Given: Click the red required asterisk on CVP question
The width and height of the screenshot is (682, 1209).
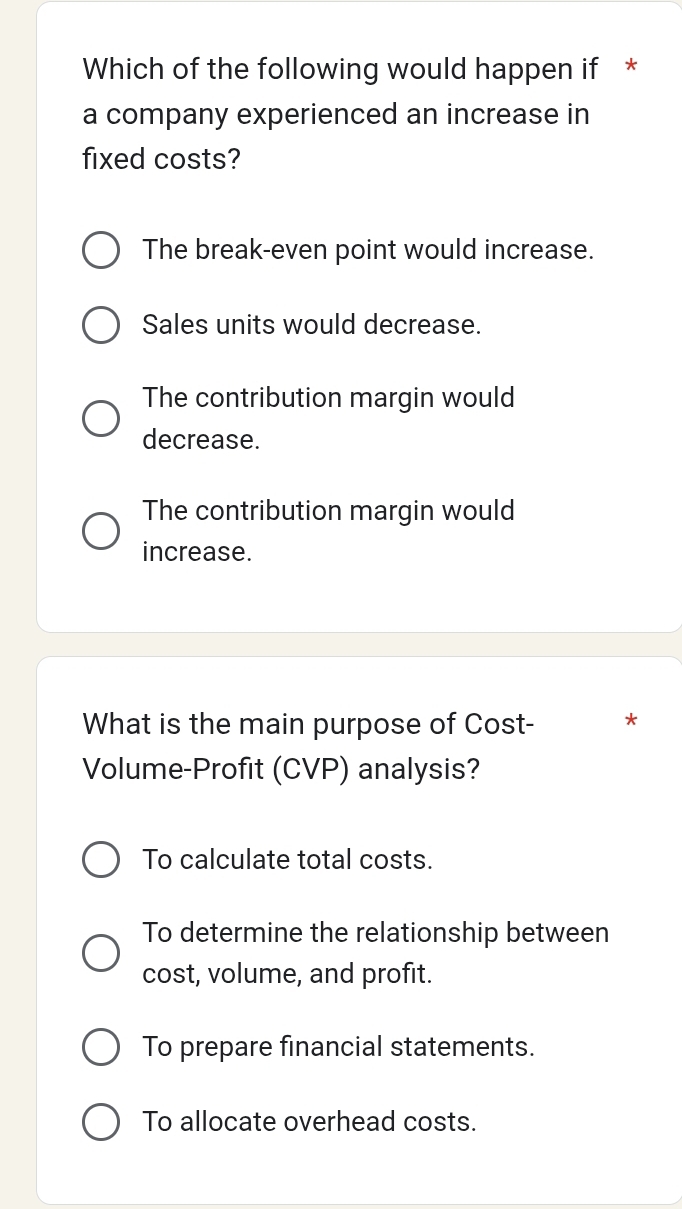Looking at the screenshot, I should pyautogui.click(x=629, y=721).
